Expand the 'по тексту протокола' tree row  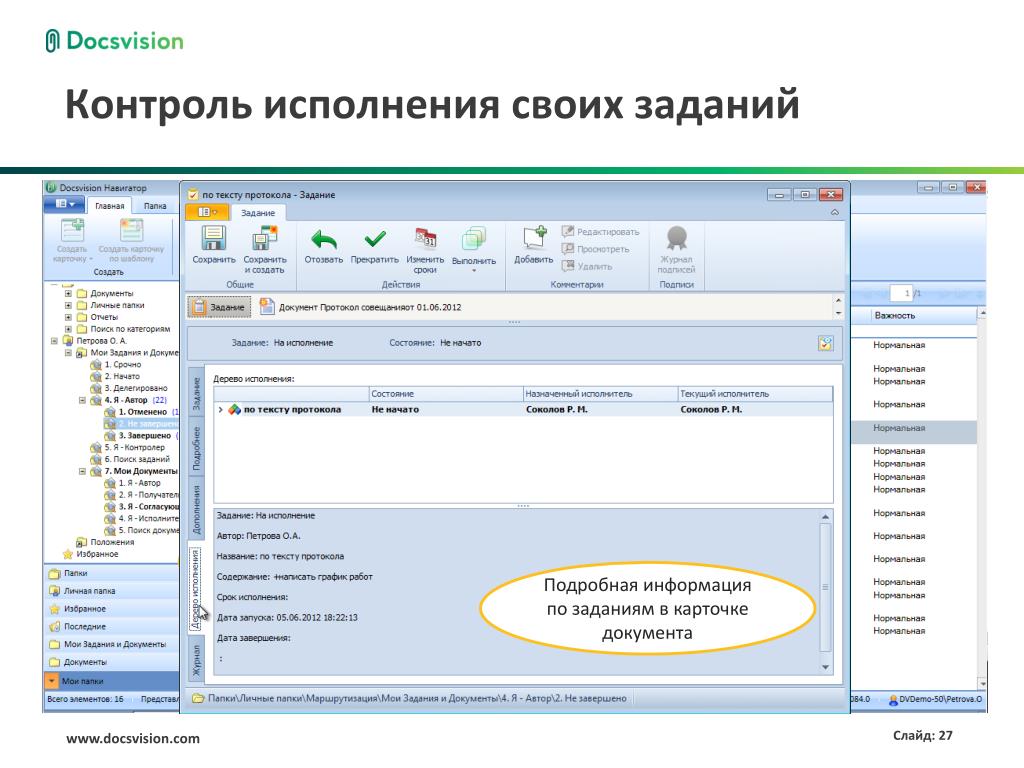click(x=221, y=409)
